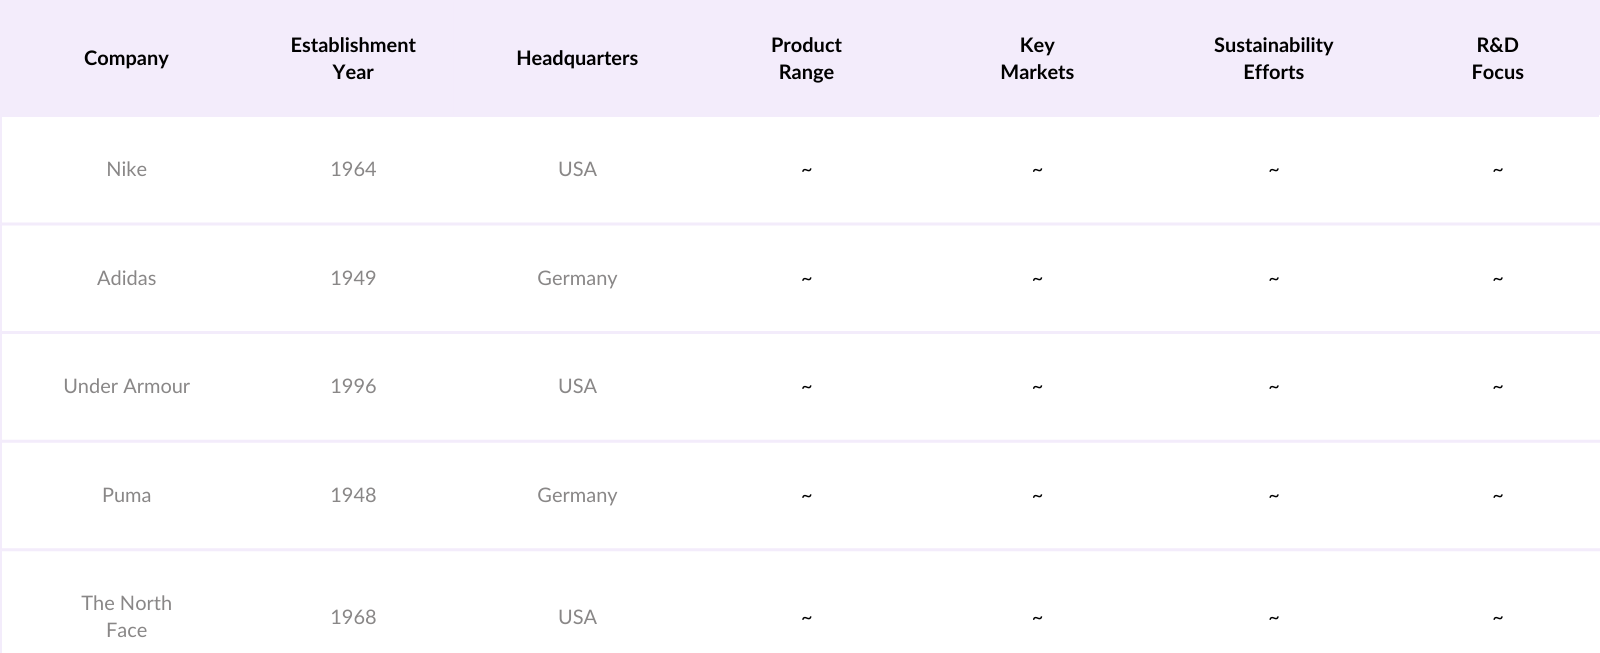Click the 1968 establishment year cell
Viewport: 1600px width, 653px height.
click(353, 617)
